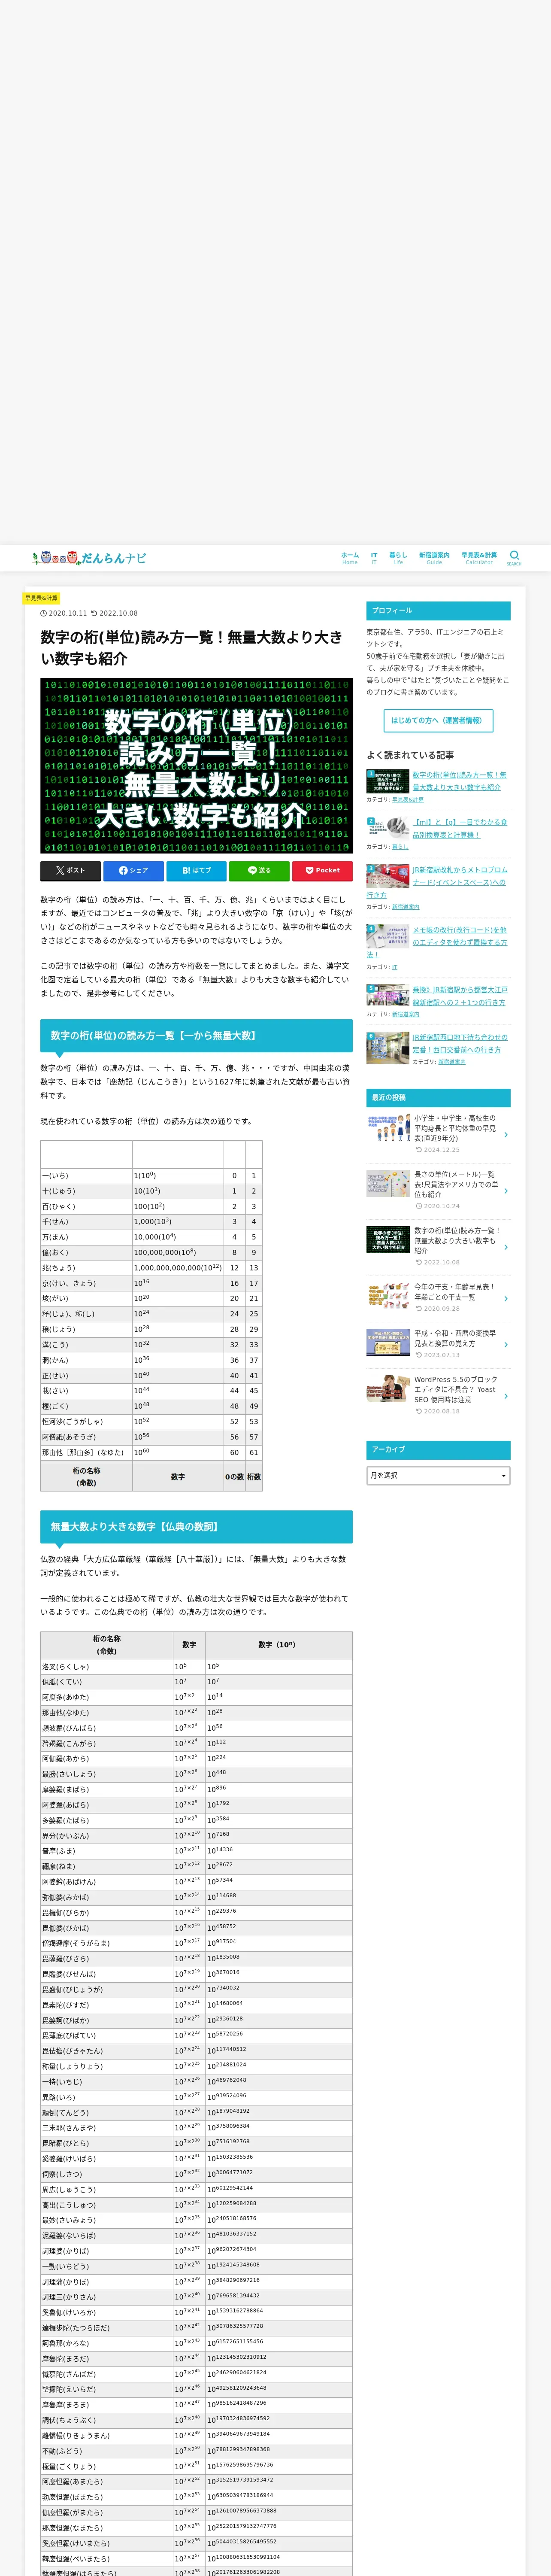Click 早見表&計算 category under first popular post
The height and width of the screenshot is (2576, 551).
(408, 799)
